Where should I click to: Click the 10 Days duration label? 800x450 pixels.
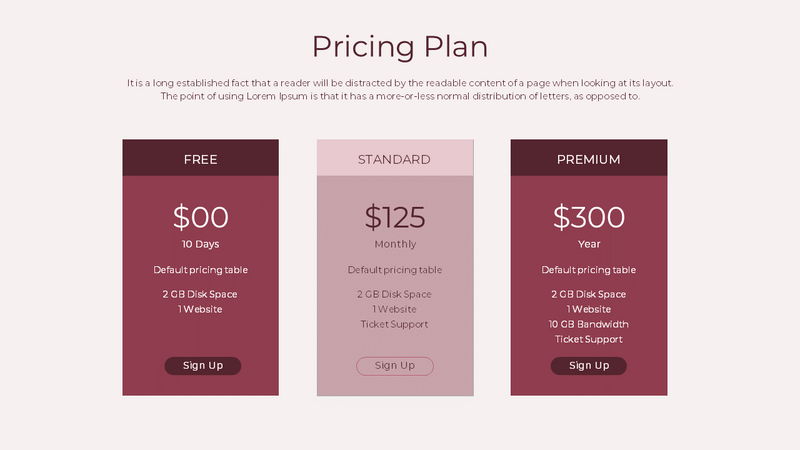[x=201, y=244]
